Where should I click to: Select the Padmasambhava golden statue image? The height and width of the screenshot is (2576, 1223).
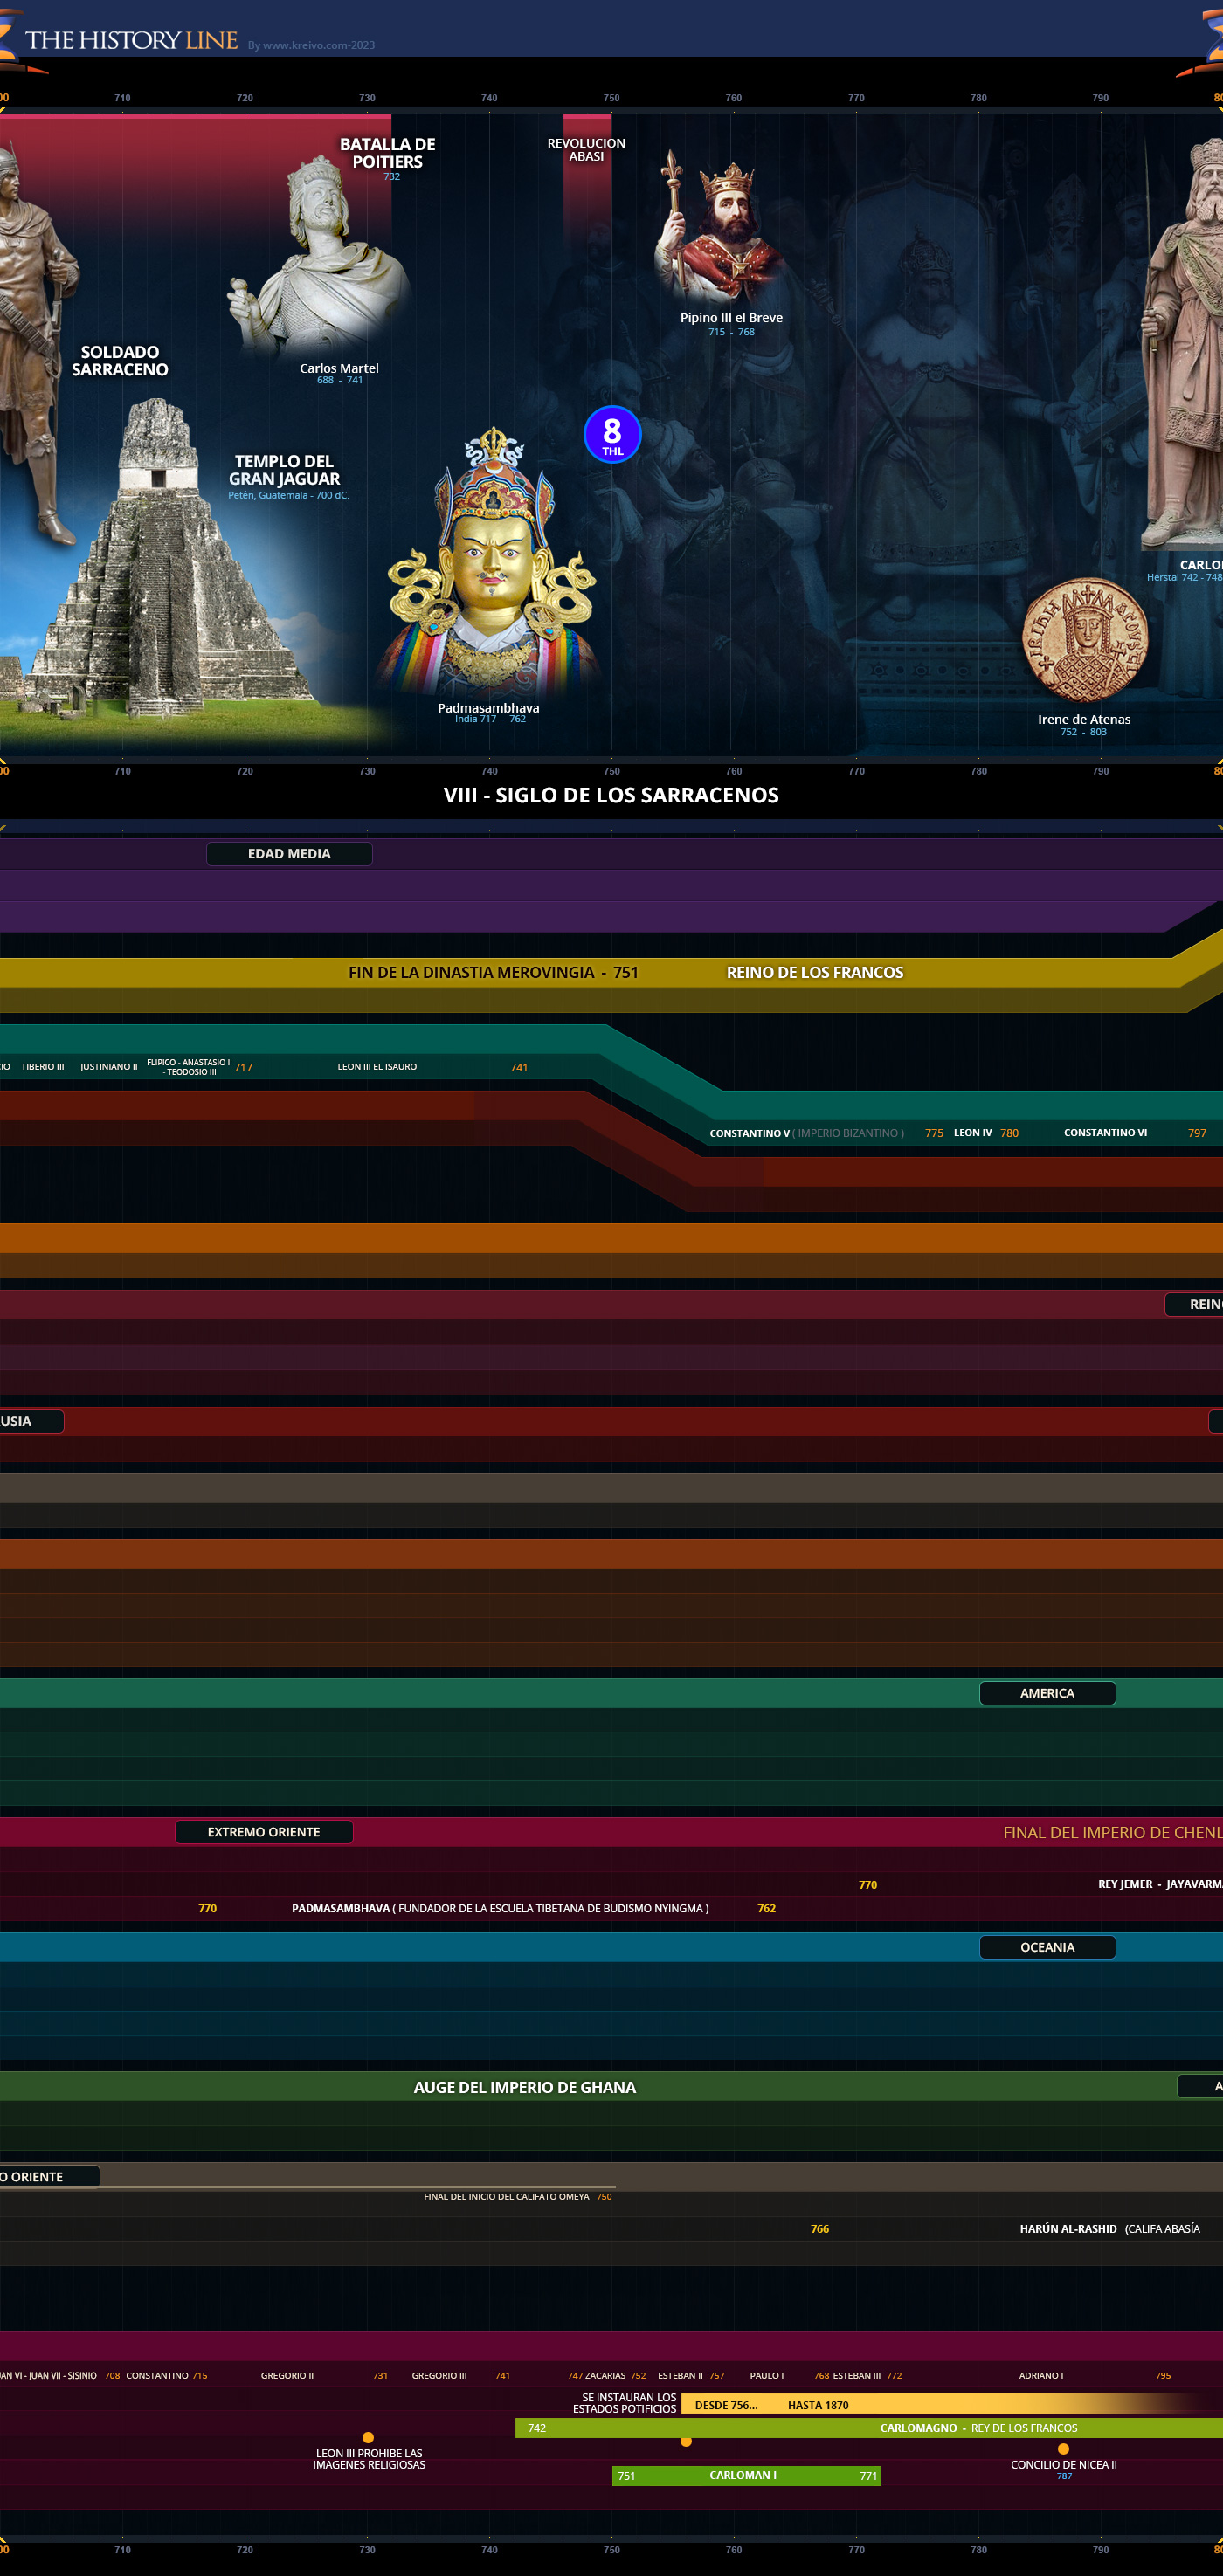tap(492, 561)
